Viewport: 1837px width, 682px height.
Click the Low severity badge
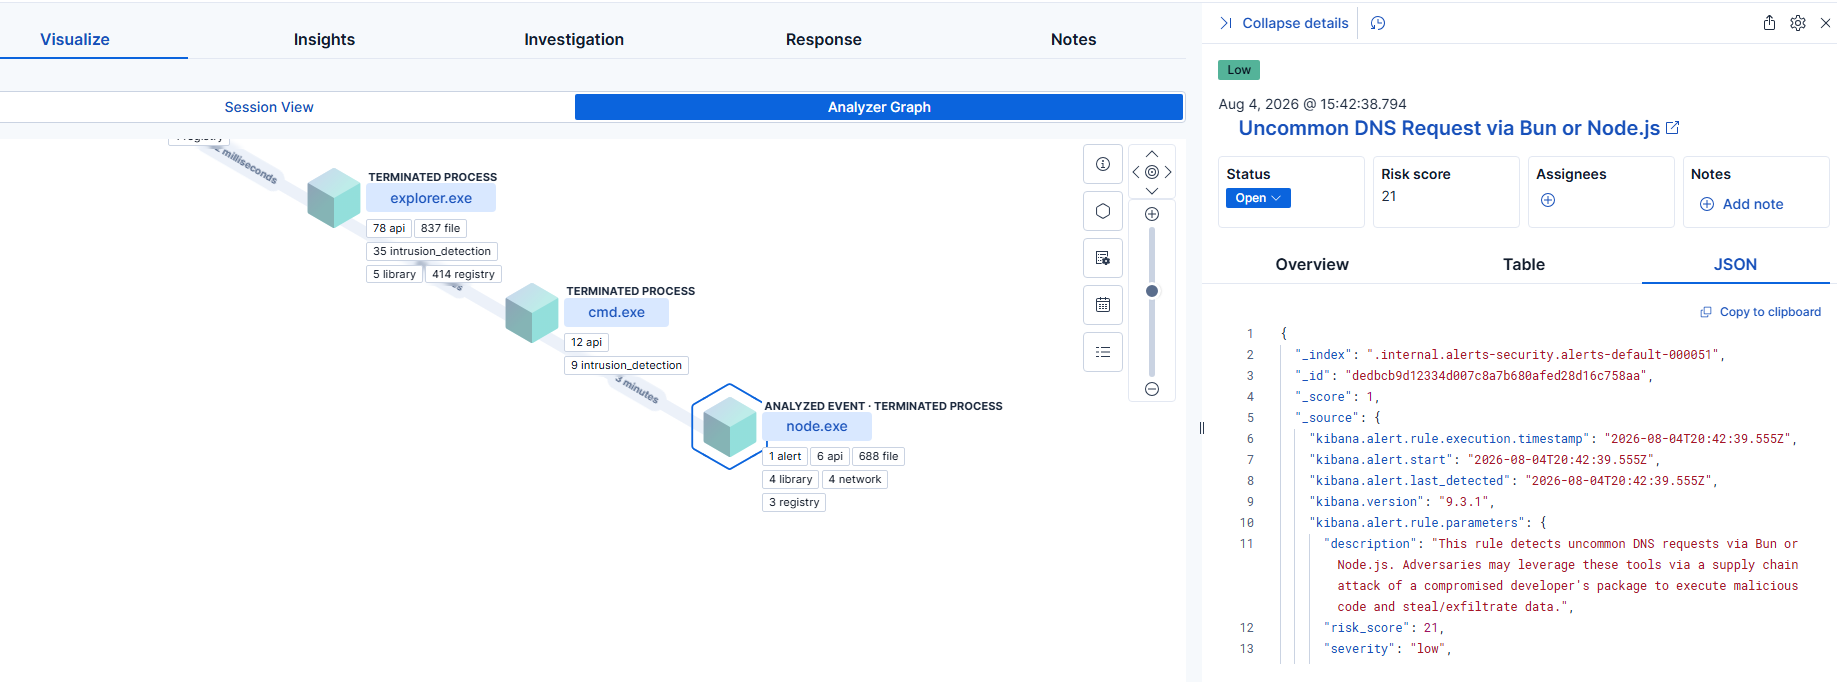1238,70
